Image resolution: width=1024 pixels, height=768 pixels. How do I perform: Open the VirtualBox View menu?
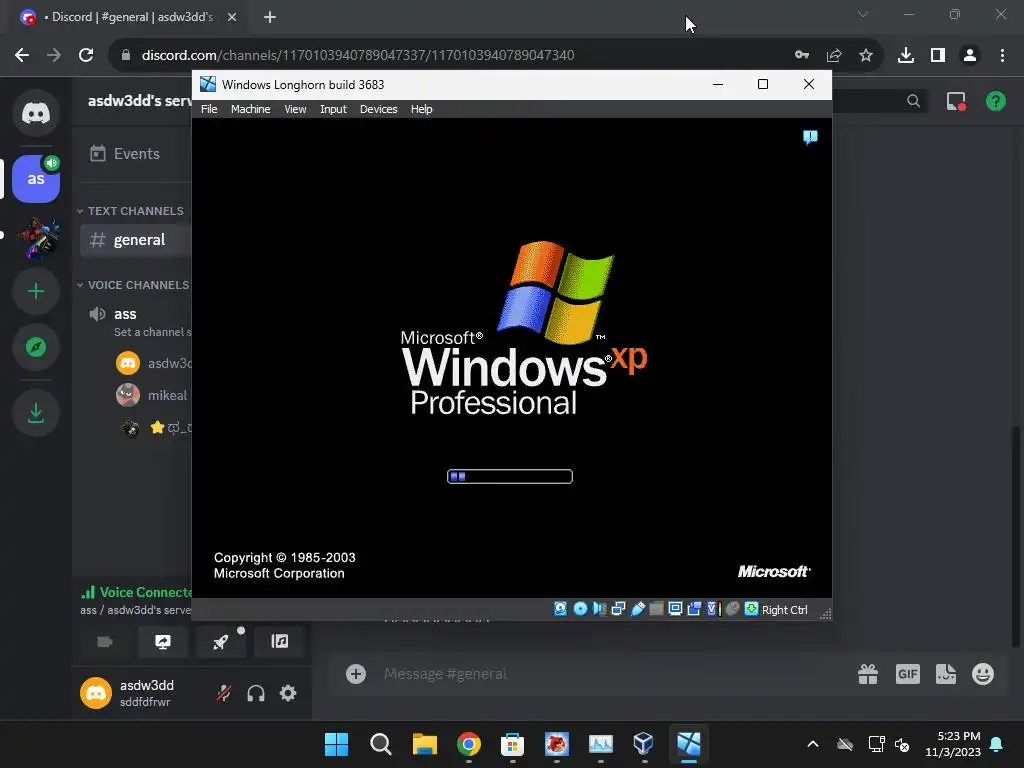coord(295,109)
